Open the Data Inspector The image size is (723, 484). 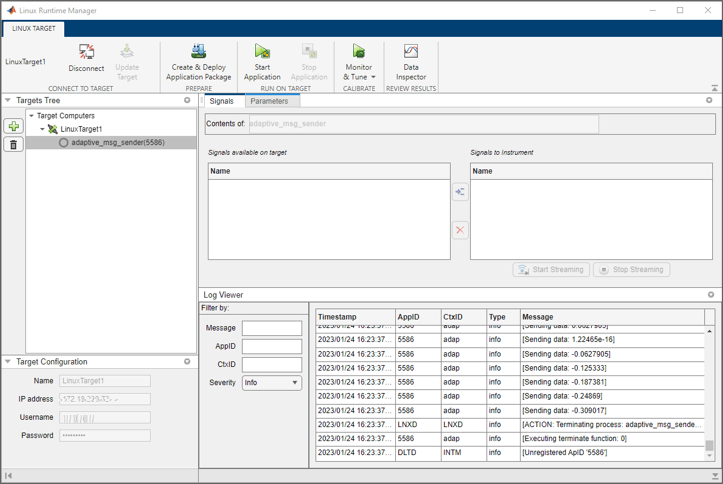(410, 52)
